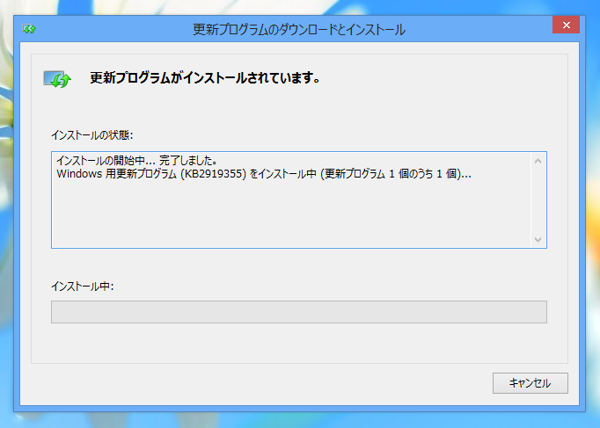Click the line インストールの開始中... 完了しました。

(137, 160)
